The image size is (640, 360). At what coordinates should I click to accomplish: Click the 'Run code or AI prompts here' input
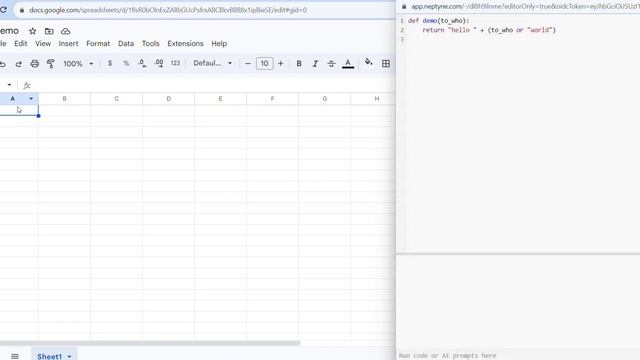click(x=518, y=356)
